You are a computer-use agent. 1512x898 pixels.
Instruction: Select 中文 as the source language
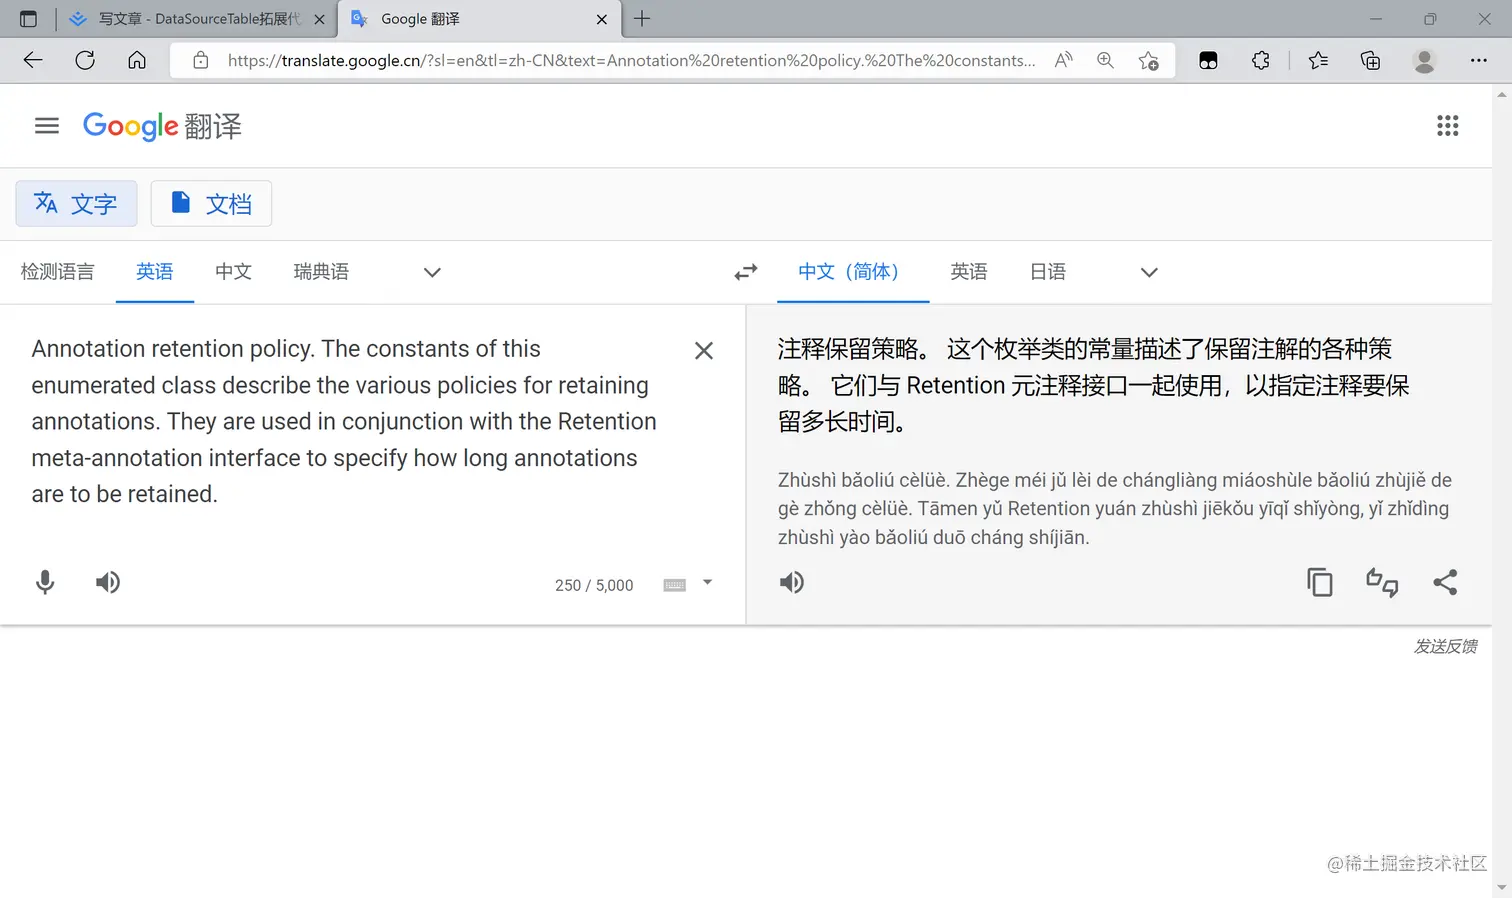pyautogui.click(x=233, y=272)
